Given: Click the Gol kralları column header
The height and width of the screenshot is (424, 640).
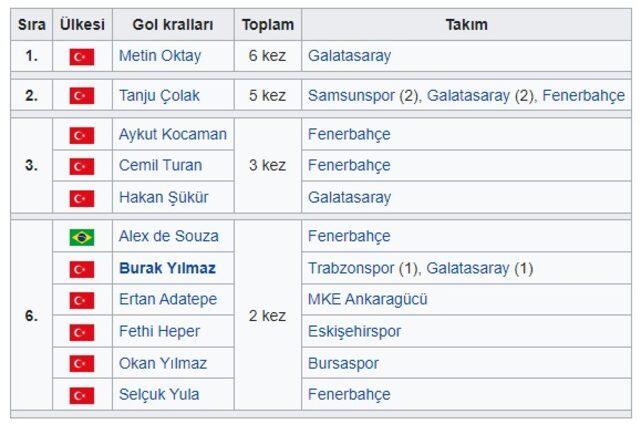Looking at the screenshot, I should click(173, 25).
